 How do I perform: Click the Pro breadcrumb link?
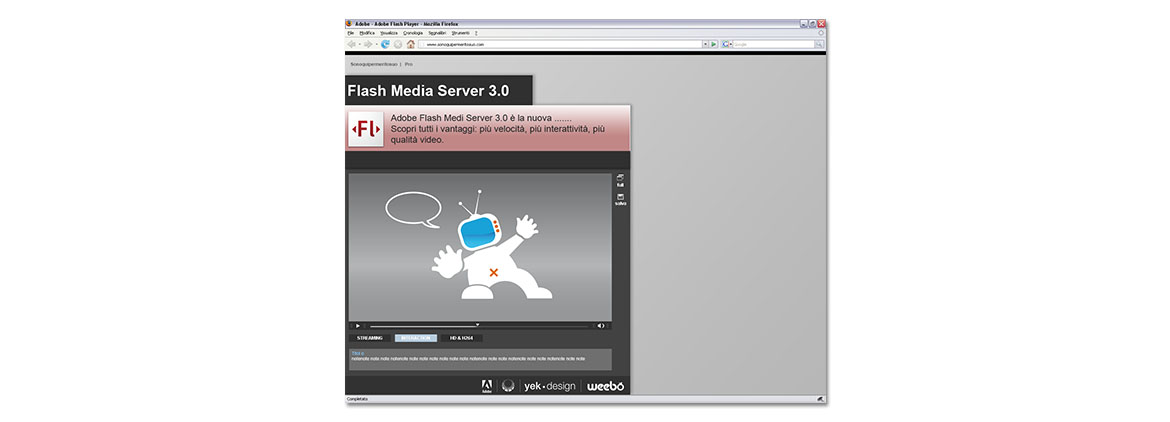point(409,65)
